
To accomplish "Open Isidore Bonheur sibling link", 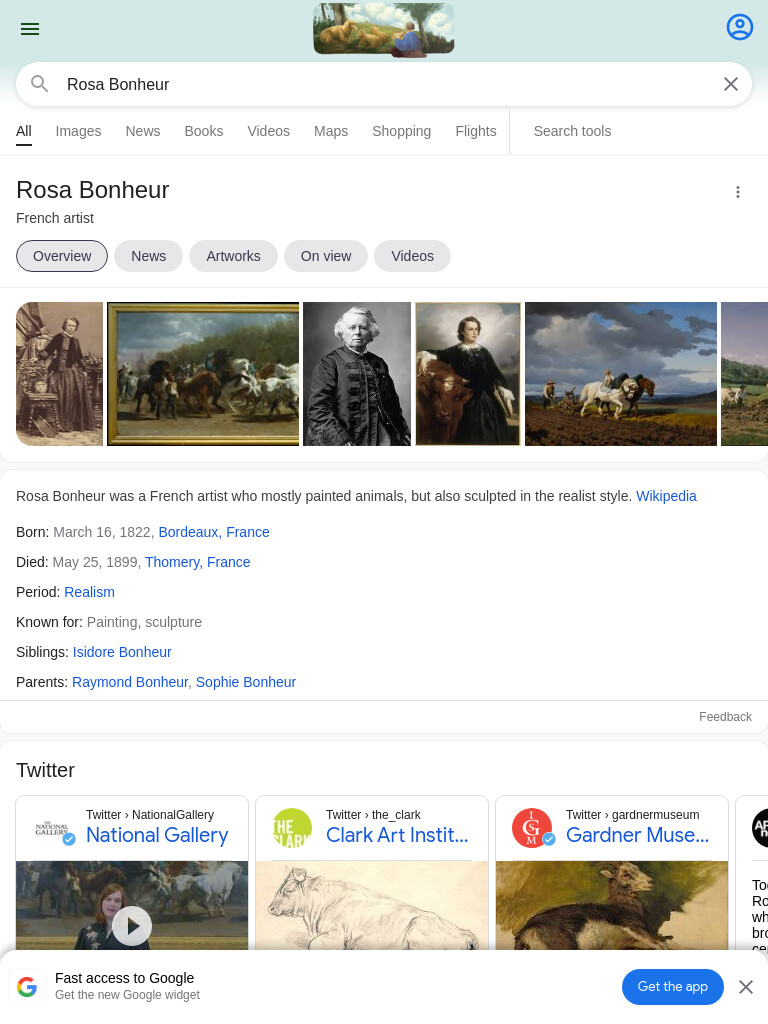I will [122, 652].
